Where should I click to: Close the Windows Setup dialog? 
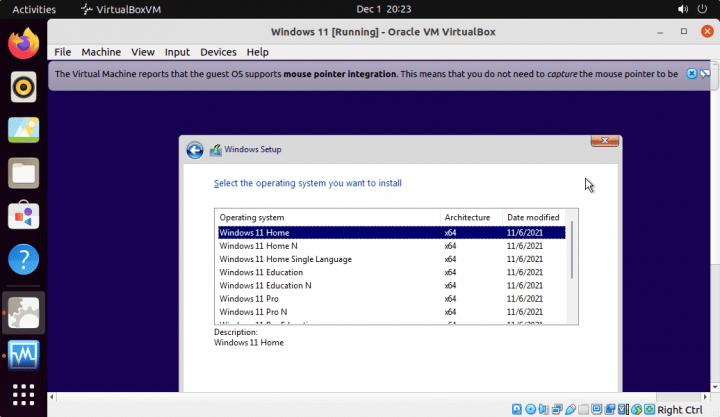tap(605, 141)
